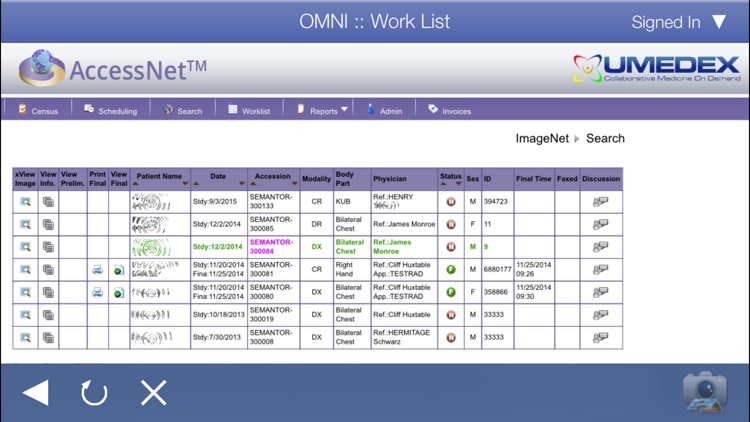Screen dimensions: 750x422
Task: Select the KUB body part cell
Action: coord(352,202)
